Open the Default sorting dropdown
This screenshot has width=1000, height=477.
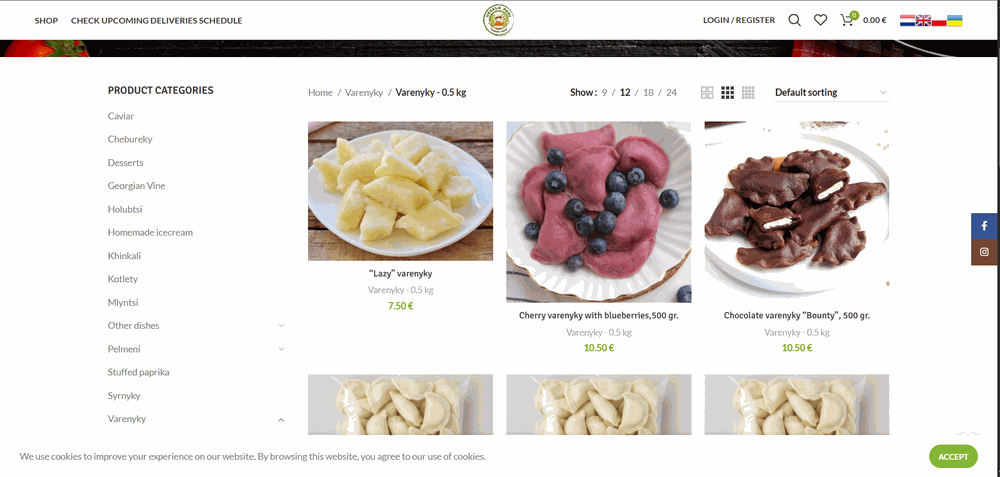[831, 92]
